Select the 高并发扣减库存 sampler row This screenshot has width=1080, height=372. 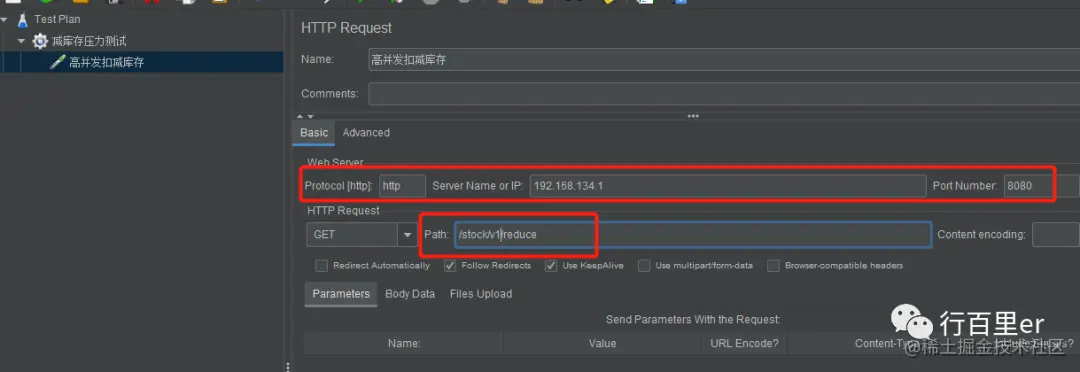tap(142, 62)
